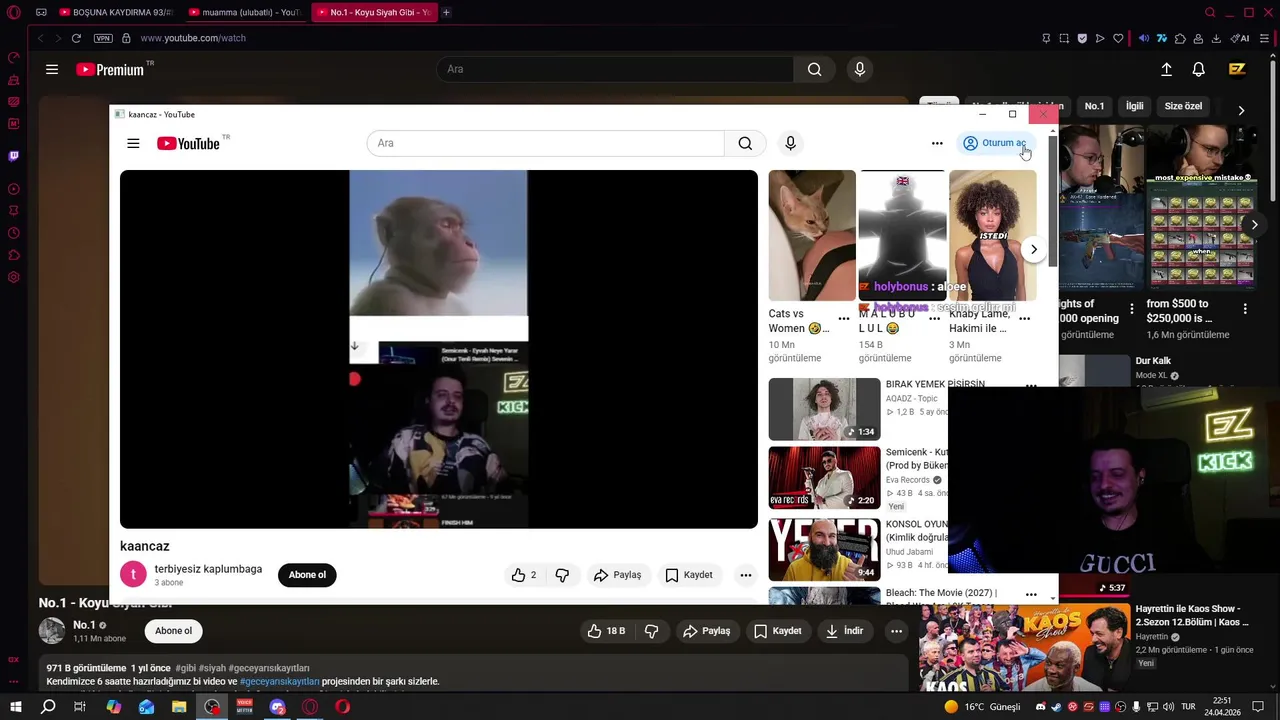
Task: Click the YouTube logo in kaancaz window
Action: pyautogui.click(x=188, y=143)
